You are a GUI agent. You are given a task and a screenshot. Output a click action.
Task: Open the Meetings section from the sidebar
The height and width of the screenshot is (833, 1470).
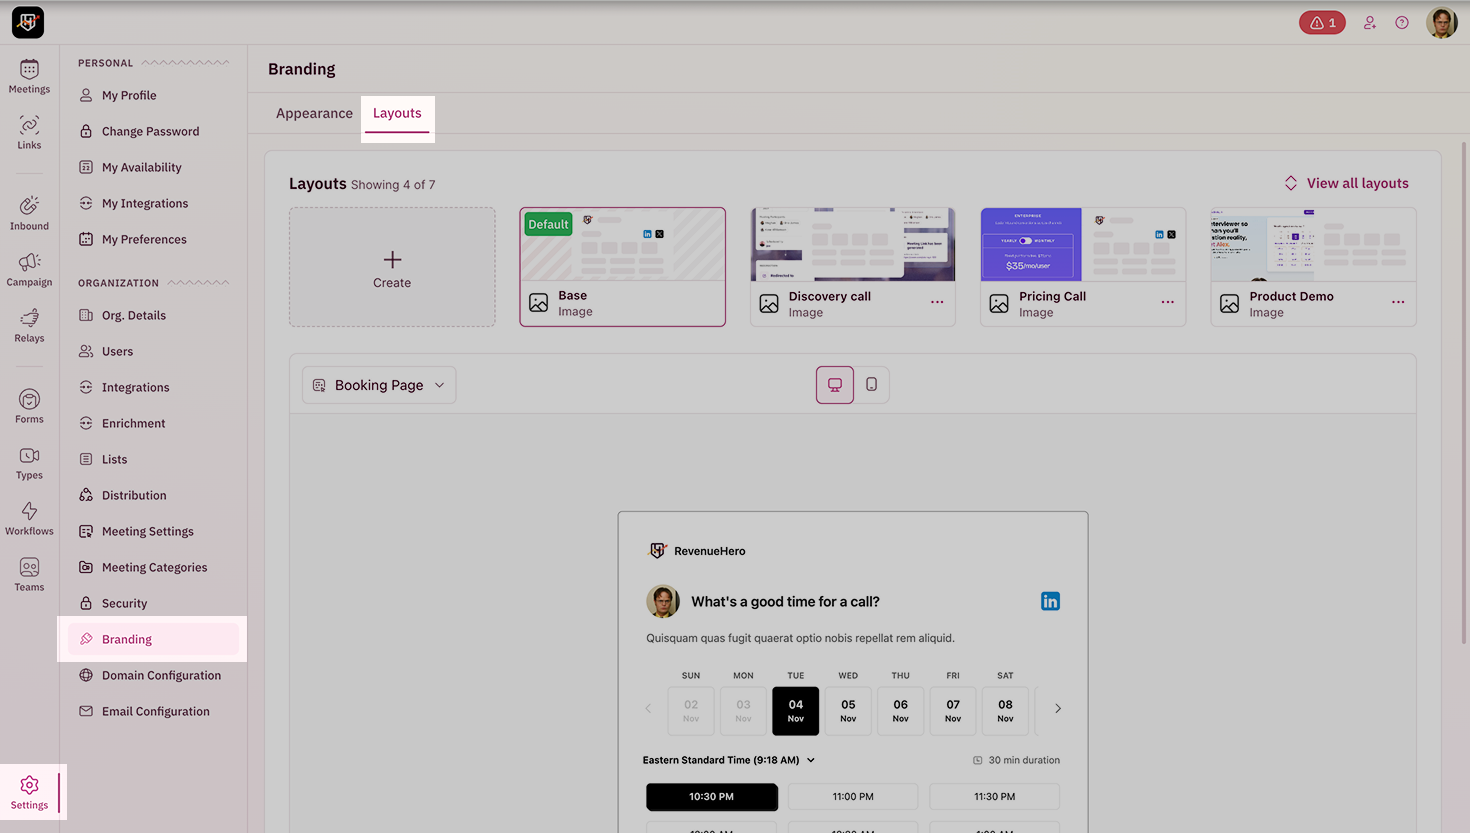pos(29,75)
